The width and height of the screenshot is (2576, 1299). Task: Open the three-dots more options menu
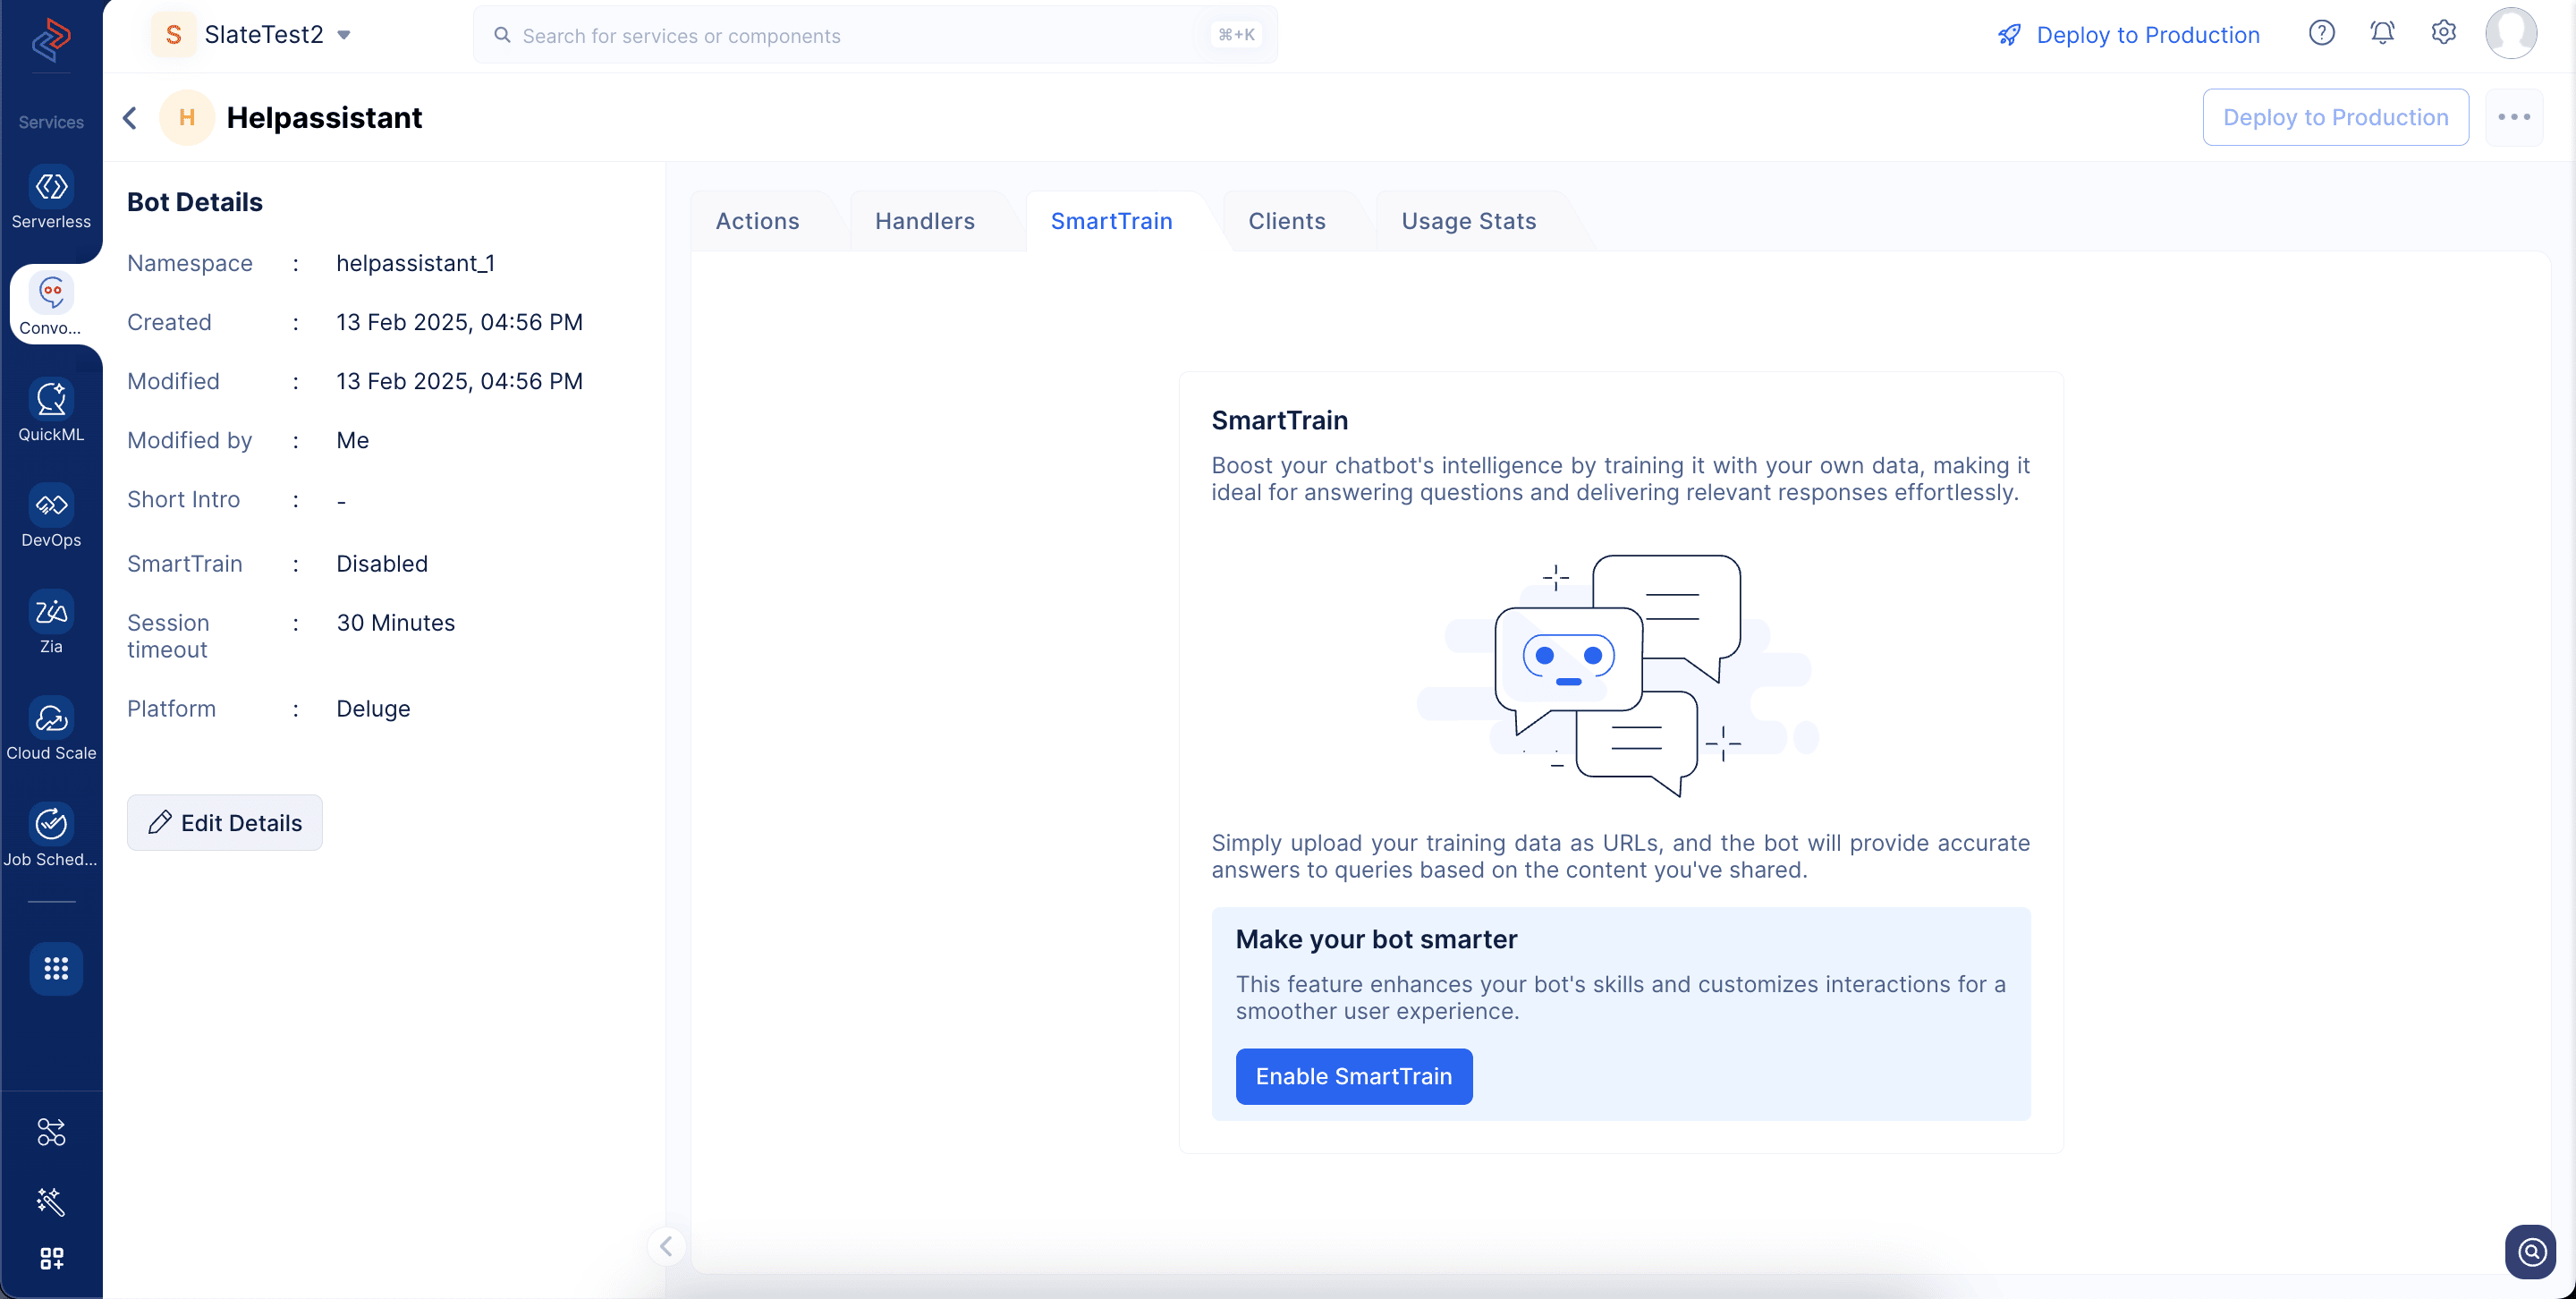click(x=2513, y=117)
